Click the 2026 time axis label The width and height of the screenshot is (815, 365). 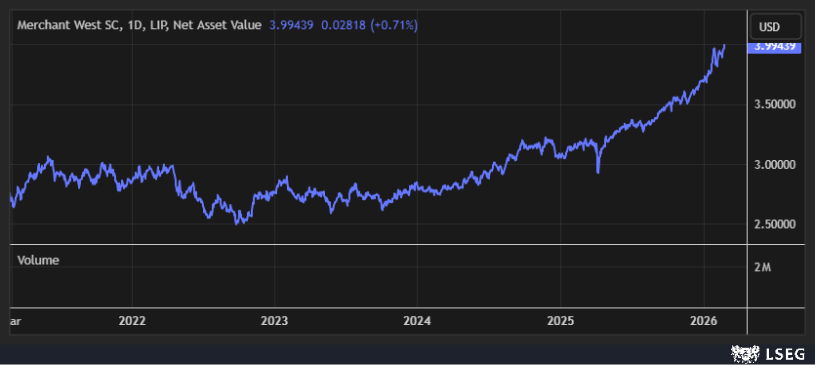point(703,321)
